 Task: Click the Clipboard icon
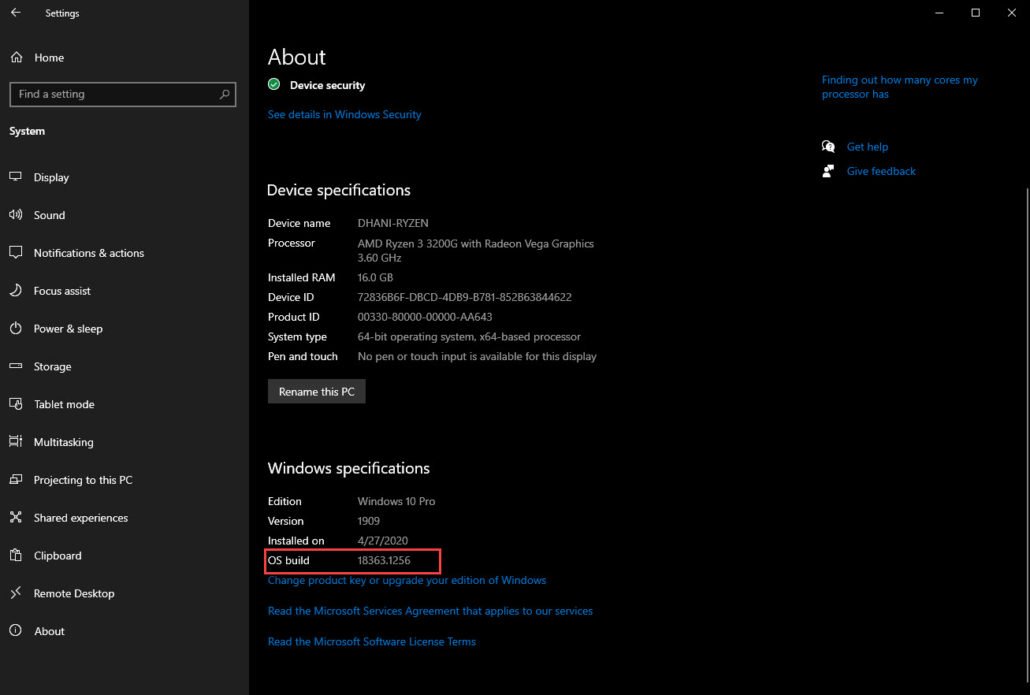click(16, 555)
